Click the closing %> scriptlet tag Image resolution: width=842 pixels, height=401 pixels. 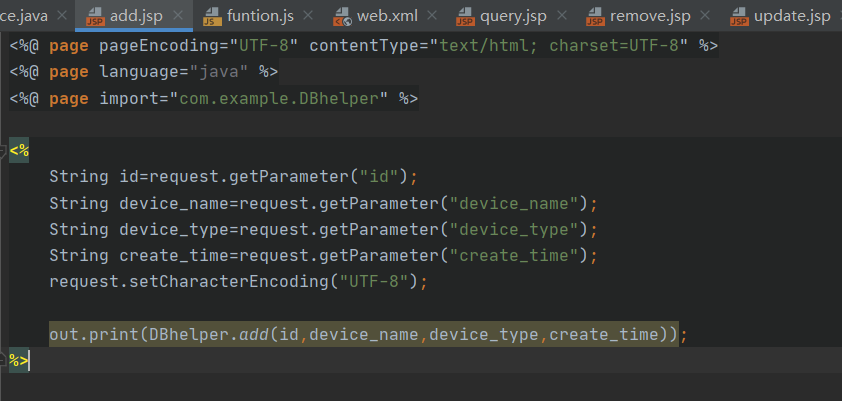pos(19,360)
